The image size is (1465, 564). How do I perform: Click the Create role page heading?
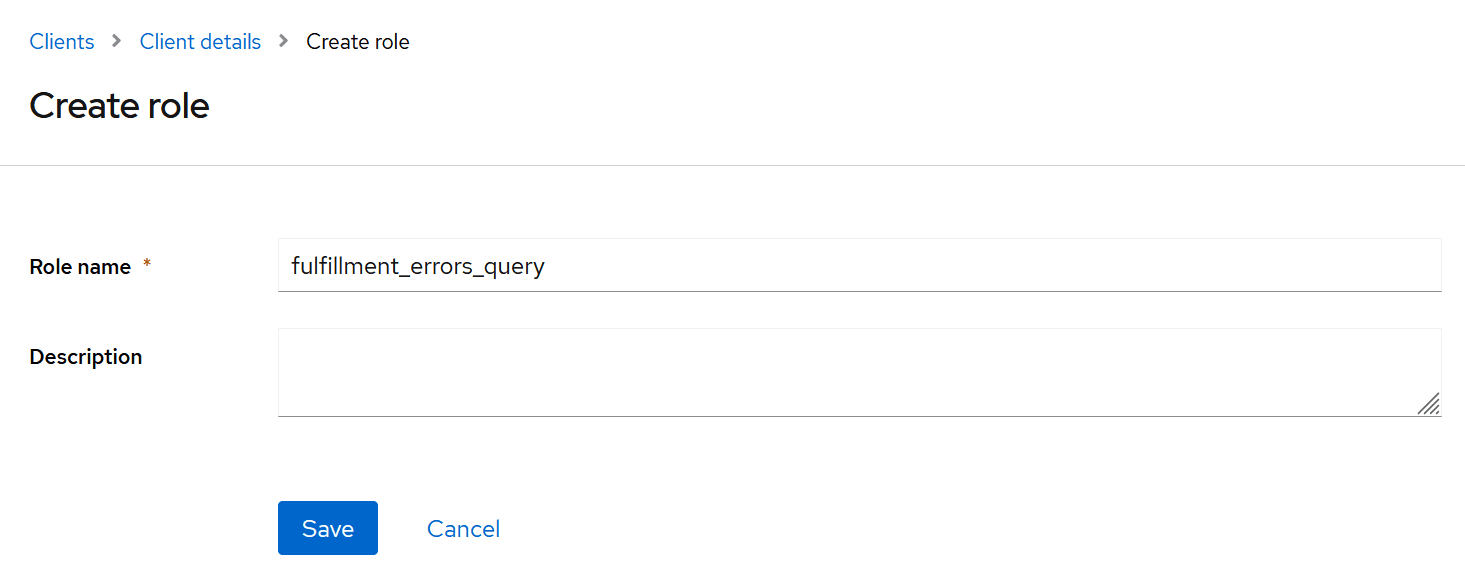(x=119, y=105)
